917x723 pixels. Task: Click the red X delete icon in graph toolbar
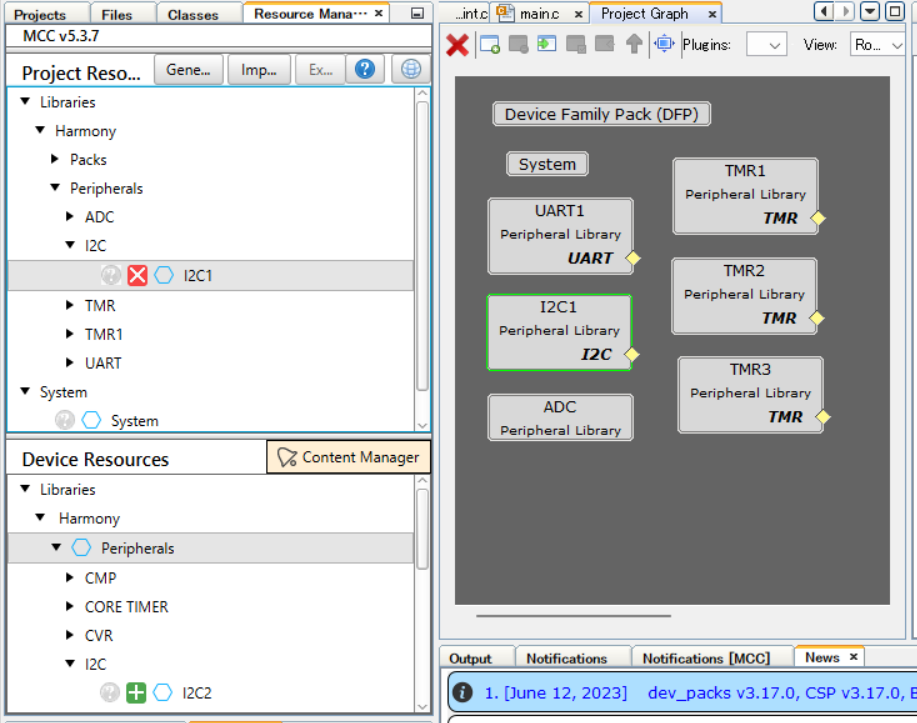click(457, 45)
